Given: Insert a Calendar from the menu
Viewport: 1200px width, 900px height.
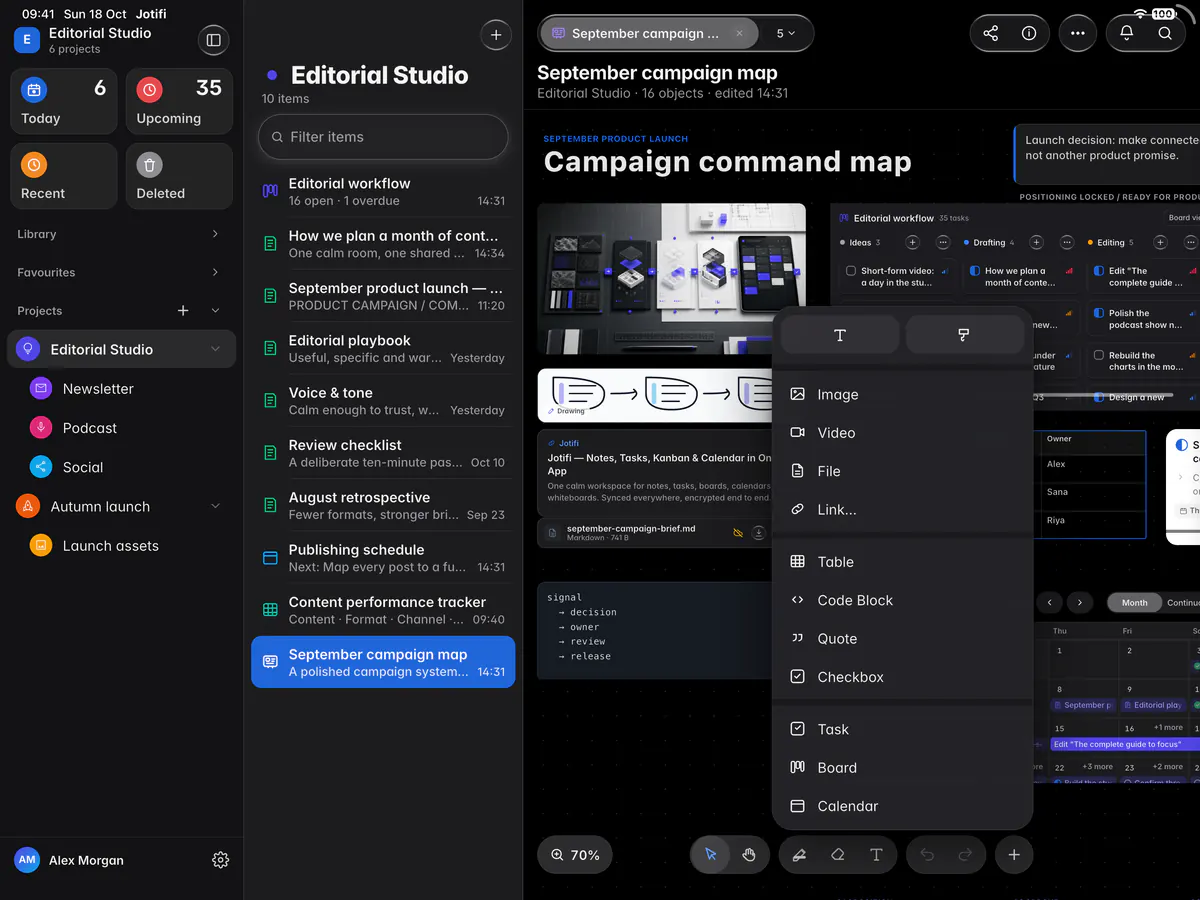Looking at the screenshot, I should pos(903,806).
